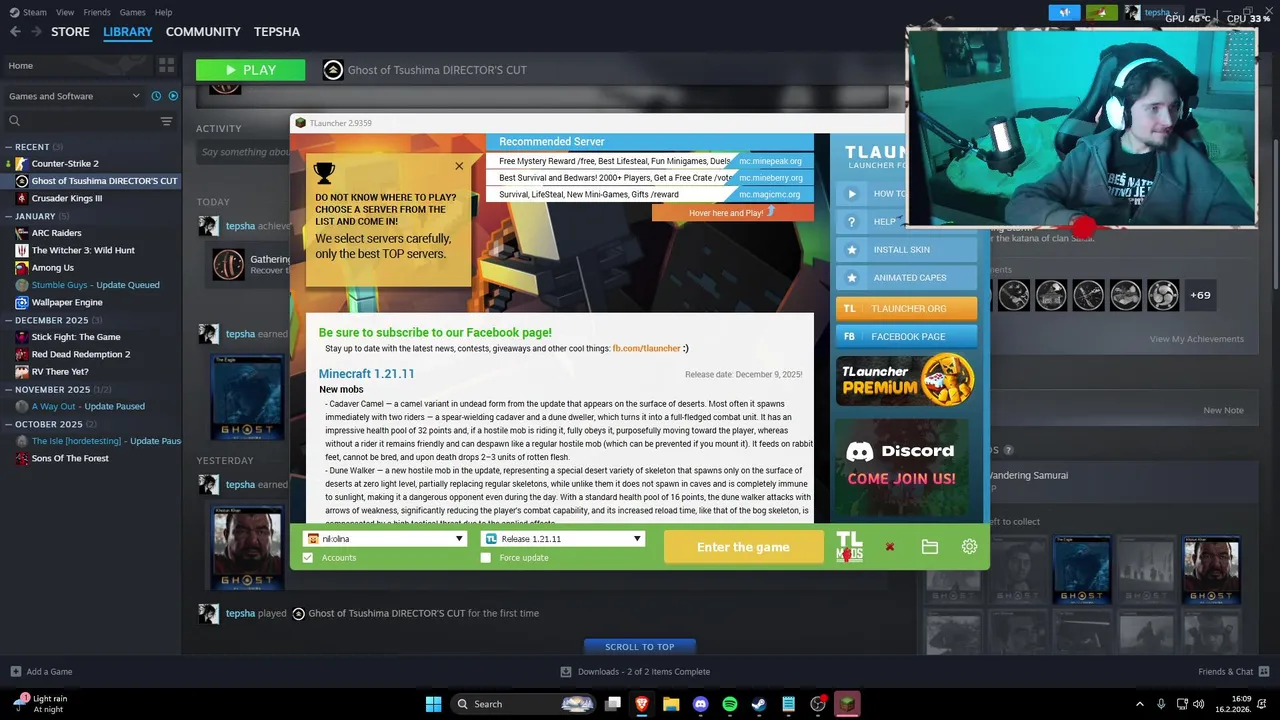
Task: Click the Ghost of Tsushima title icon
Action: click(x=333, y=70)
